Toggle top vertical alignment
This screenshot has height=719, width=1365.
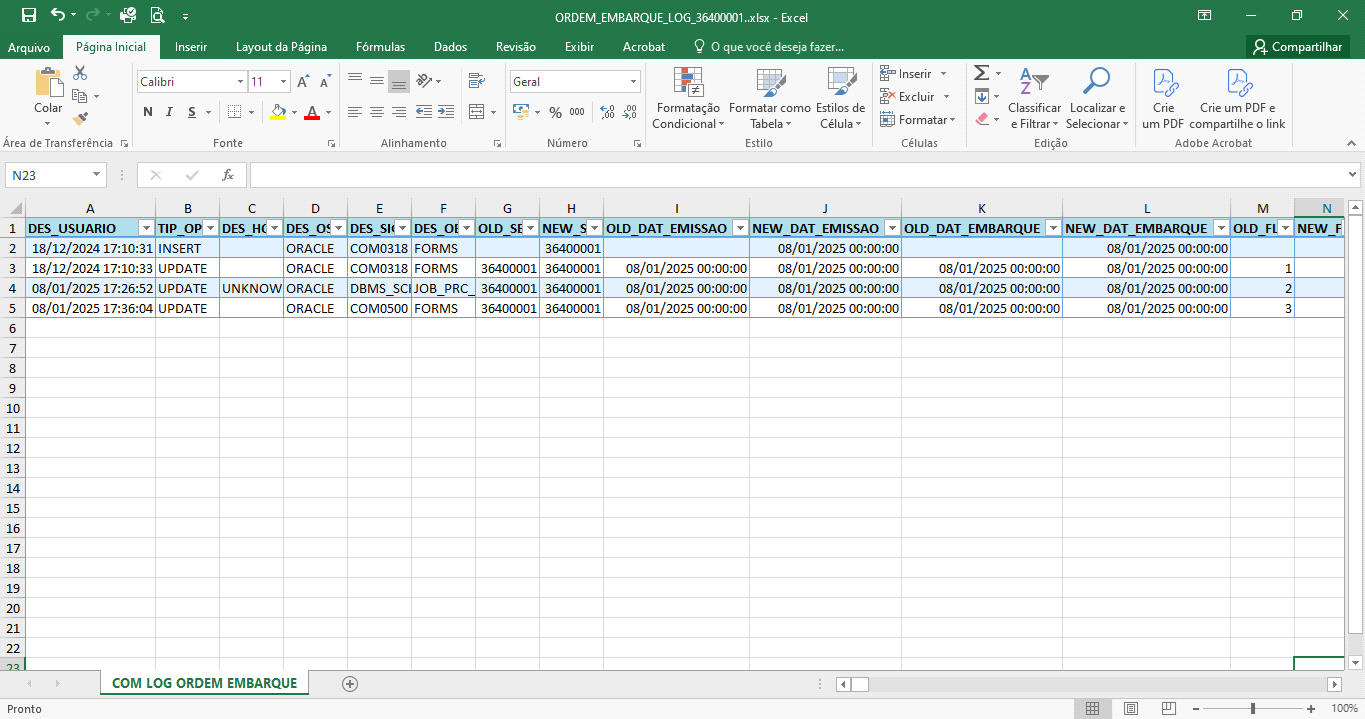(x=355, y=81)
